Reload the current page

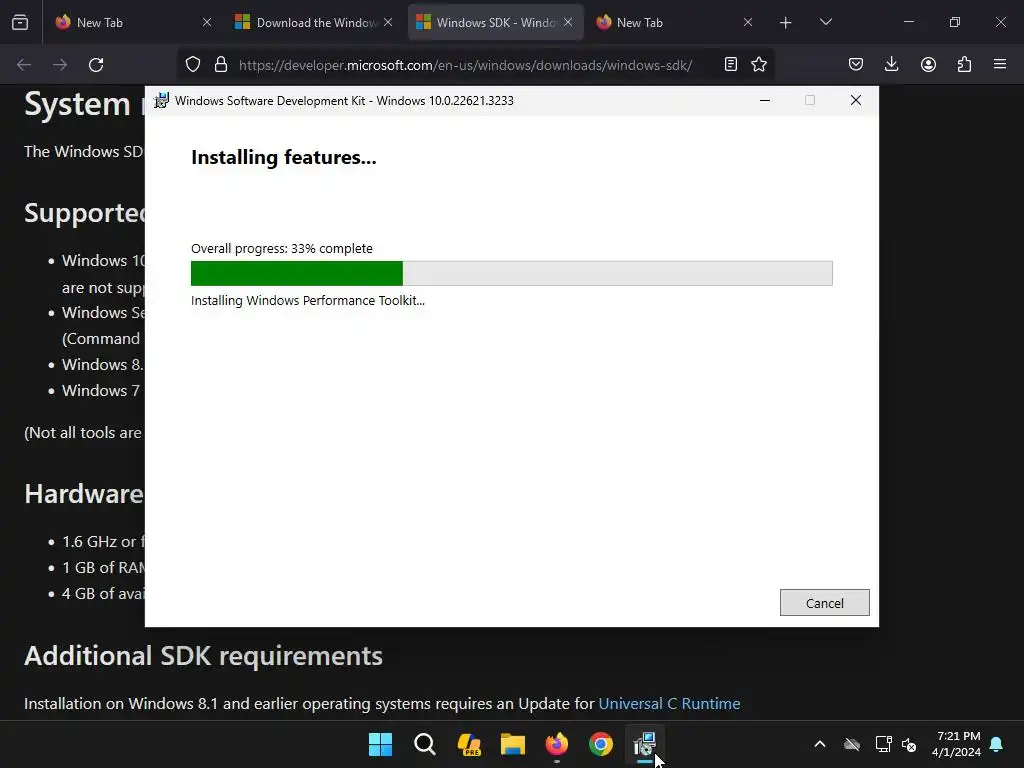click(96, 65)
